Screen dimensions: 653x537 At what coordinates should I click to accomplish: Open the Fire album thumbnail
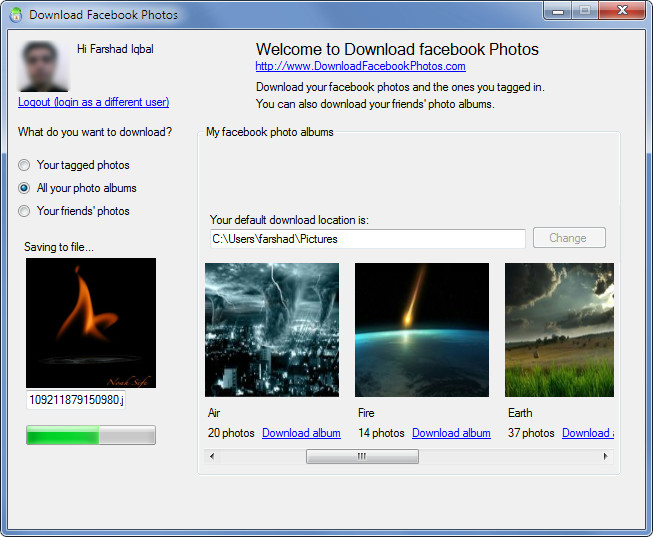pos(422,330)
